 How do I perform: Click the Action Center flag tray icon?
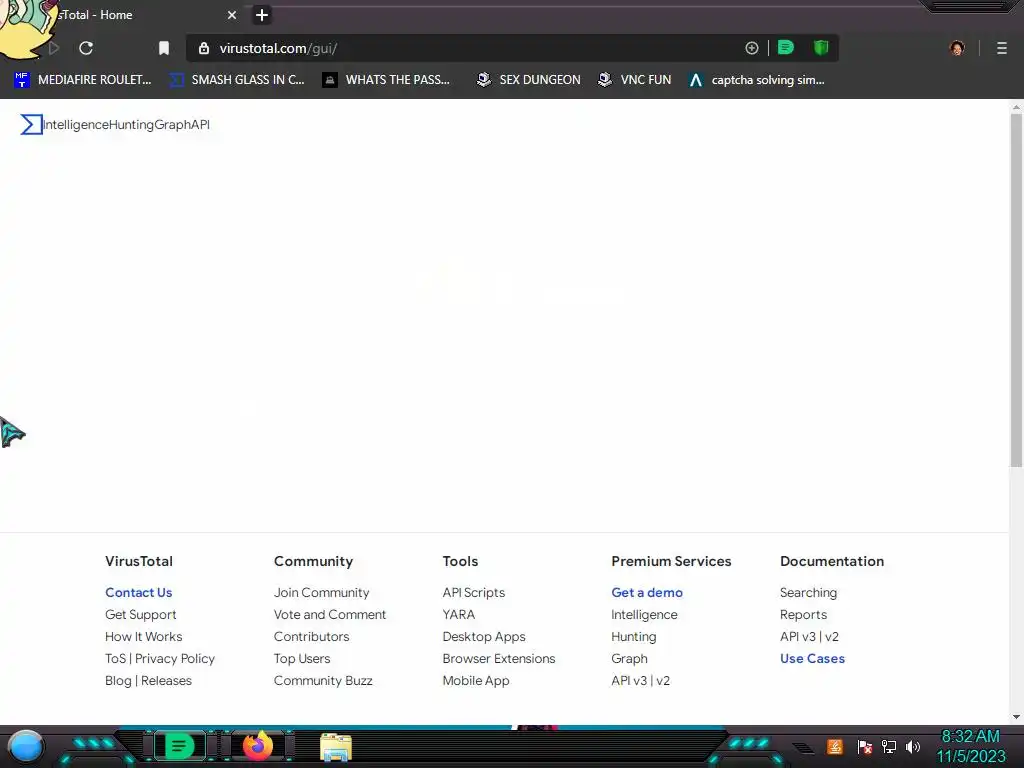(x=864, y=746)
